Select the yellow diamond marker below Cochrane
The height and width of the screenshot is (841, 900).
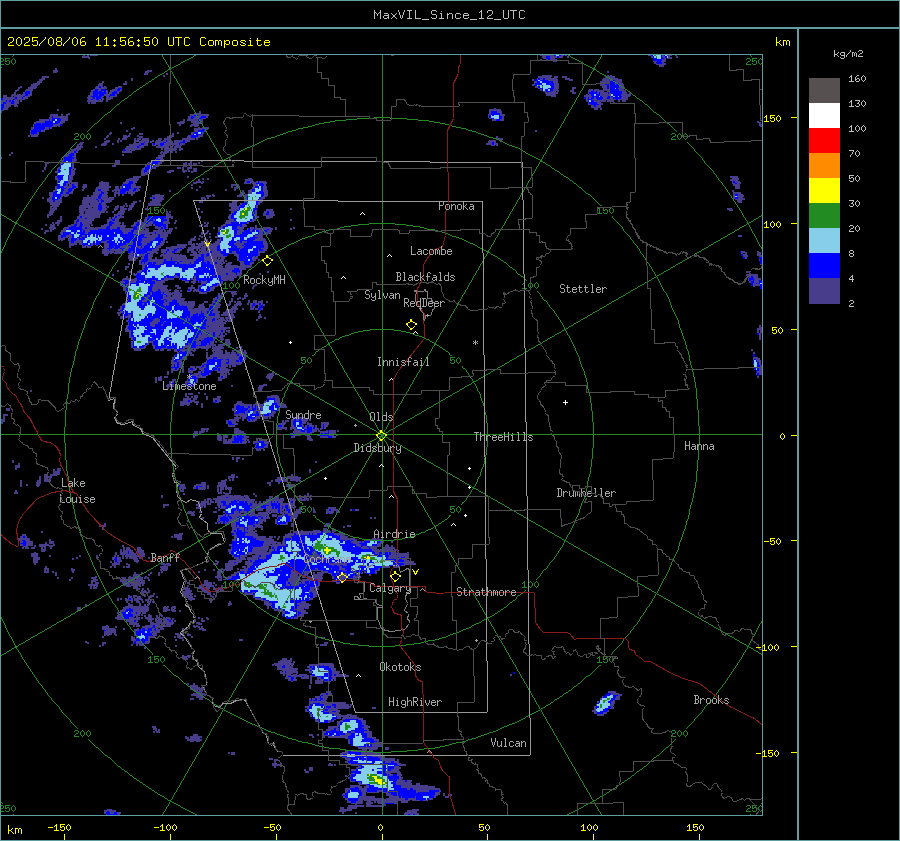[x=342, y=577]
